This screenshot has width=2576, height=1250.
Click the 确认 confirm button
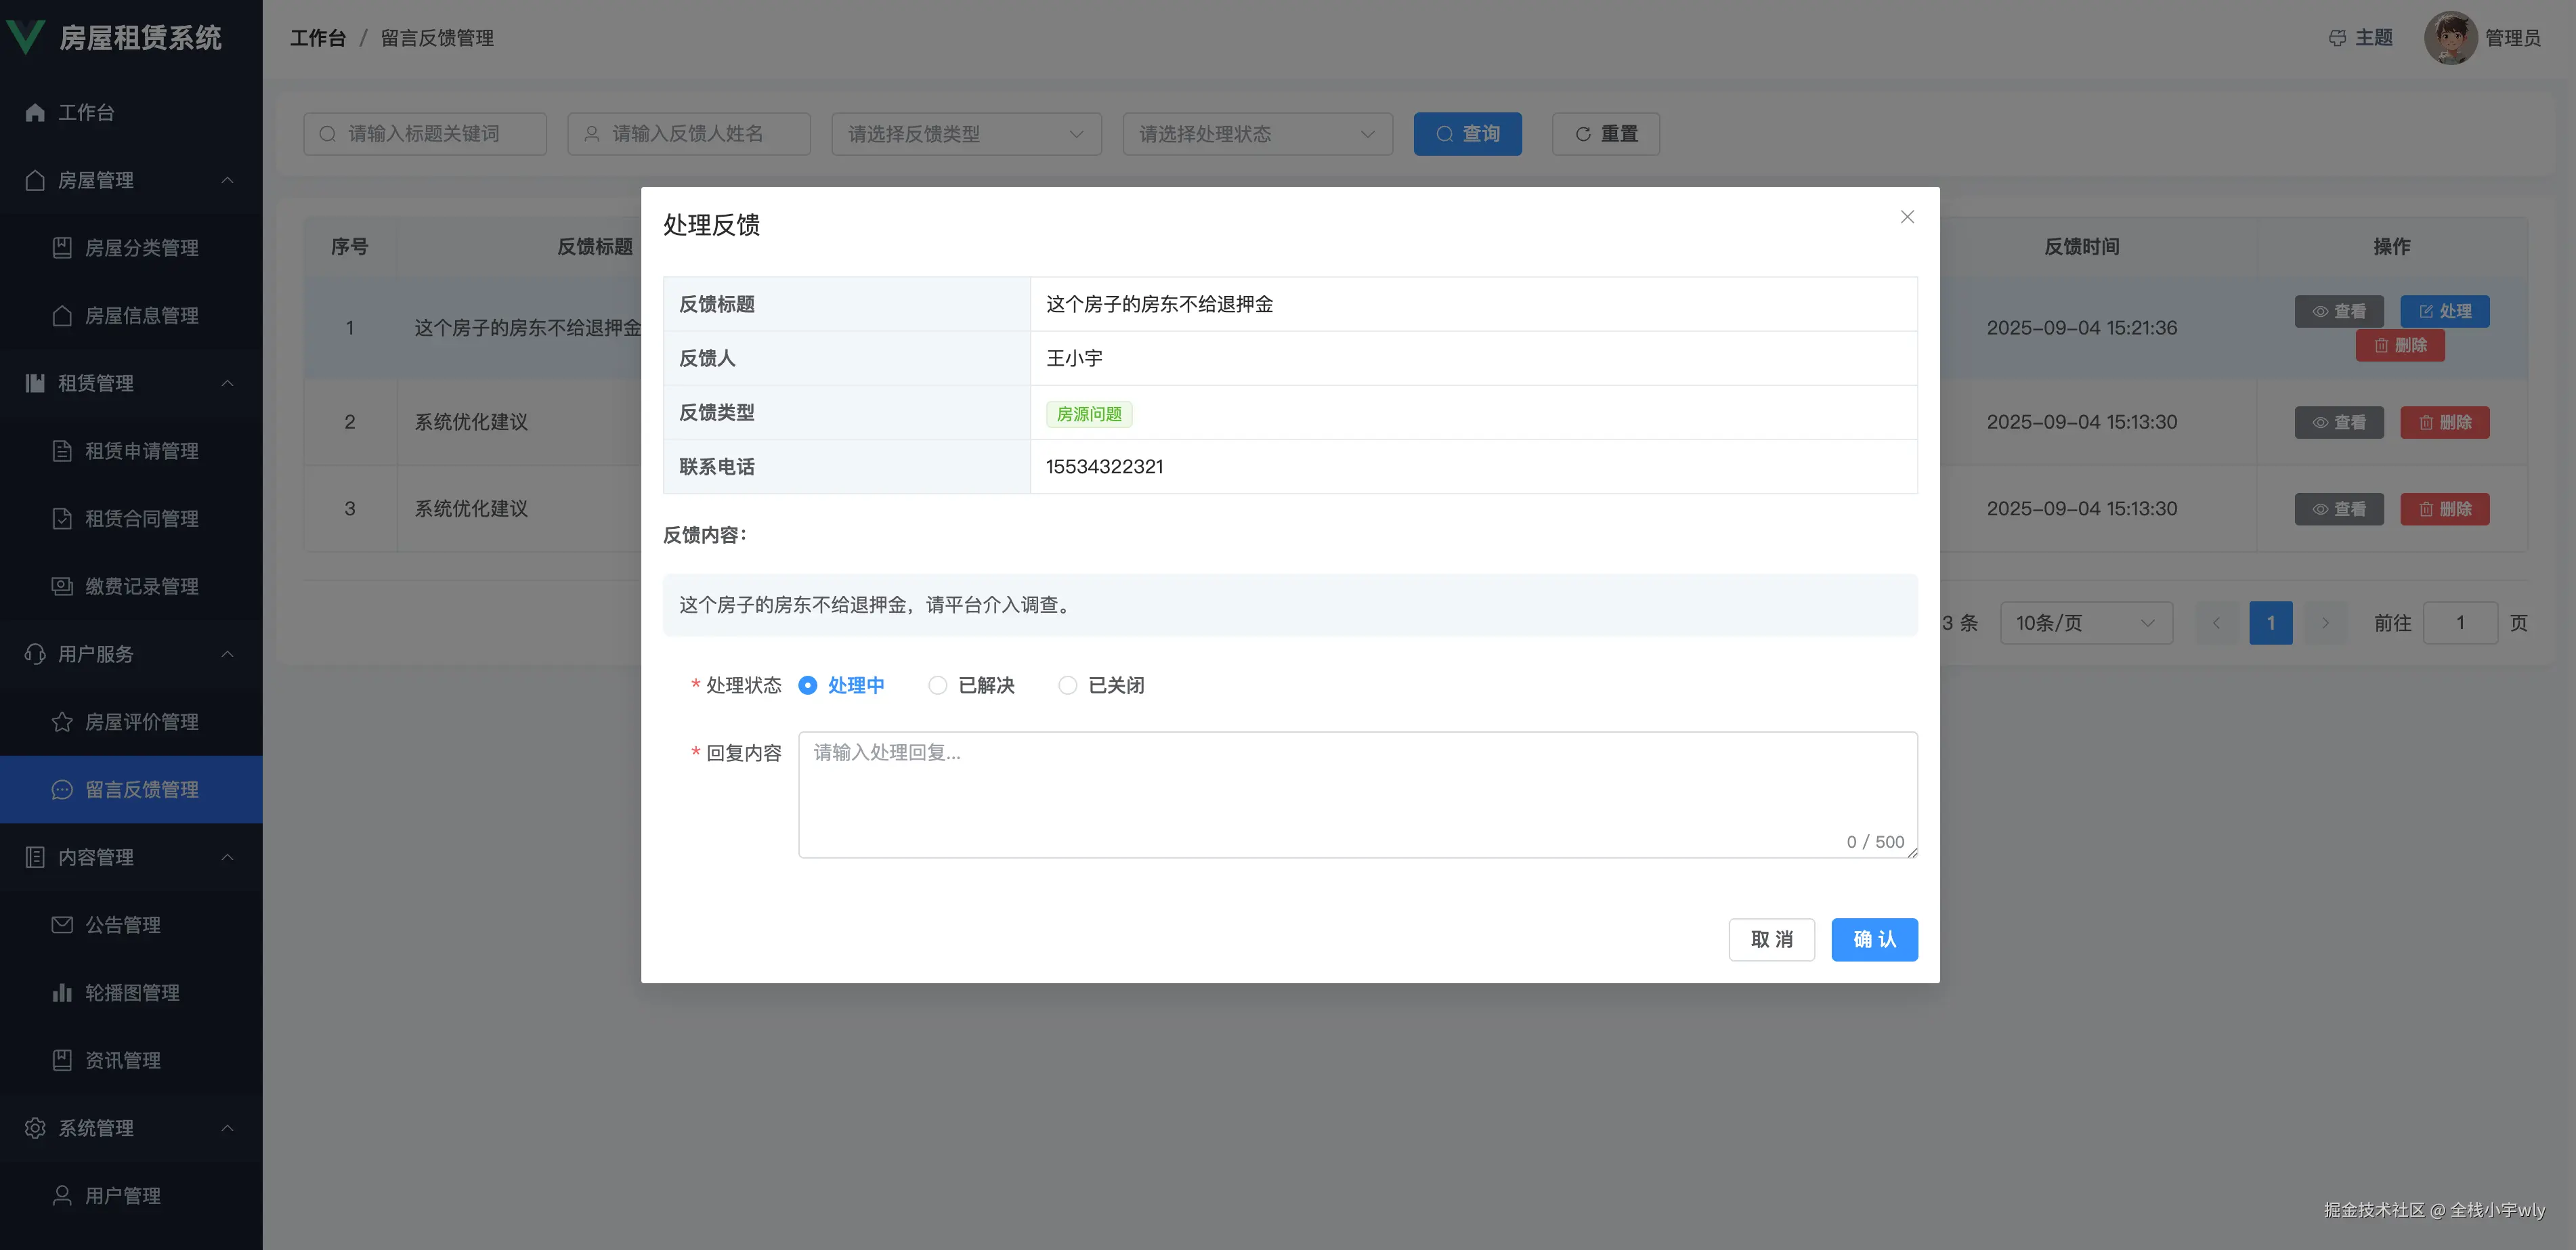tap(1874, 940)
